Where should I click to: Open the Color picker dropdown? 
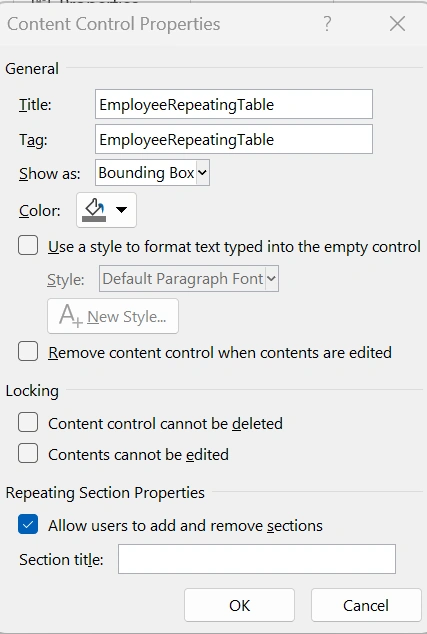(106, 210)
